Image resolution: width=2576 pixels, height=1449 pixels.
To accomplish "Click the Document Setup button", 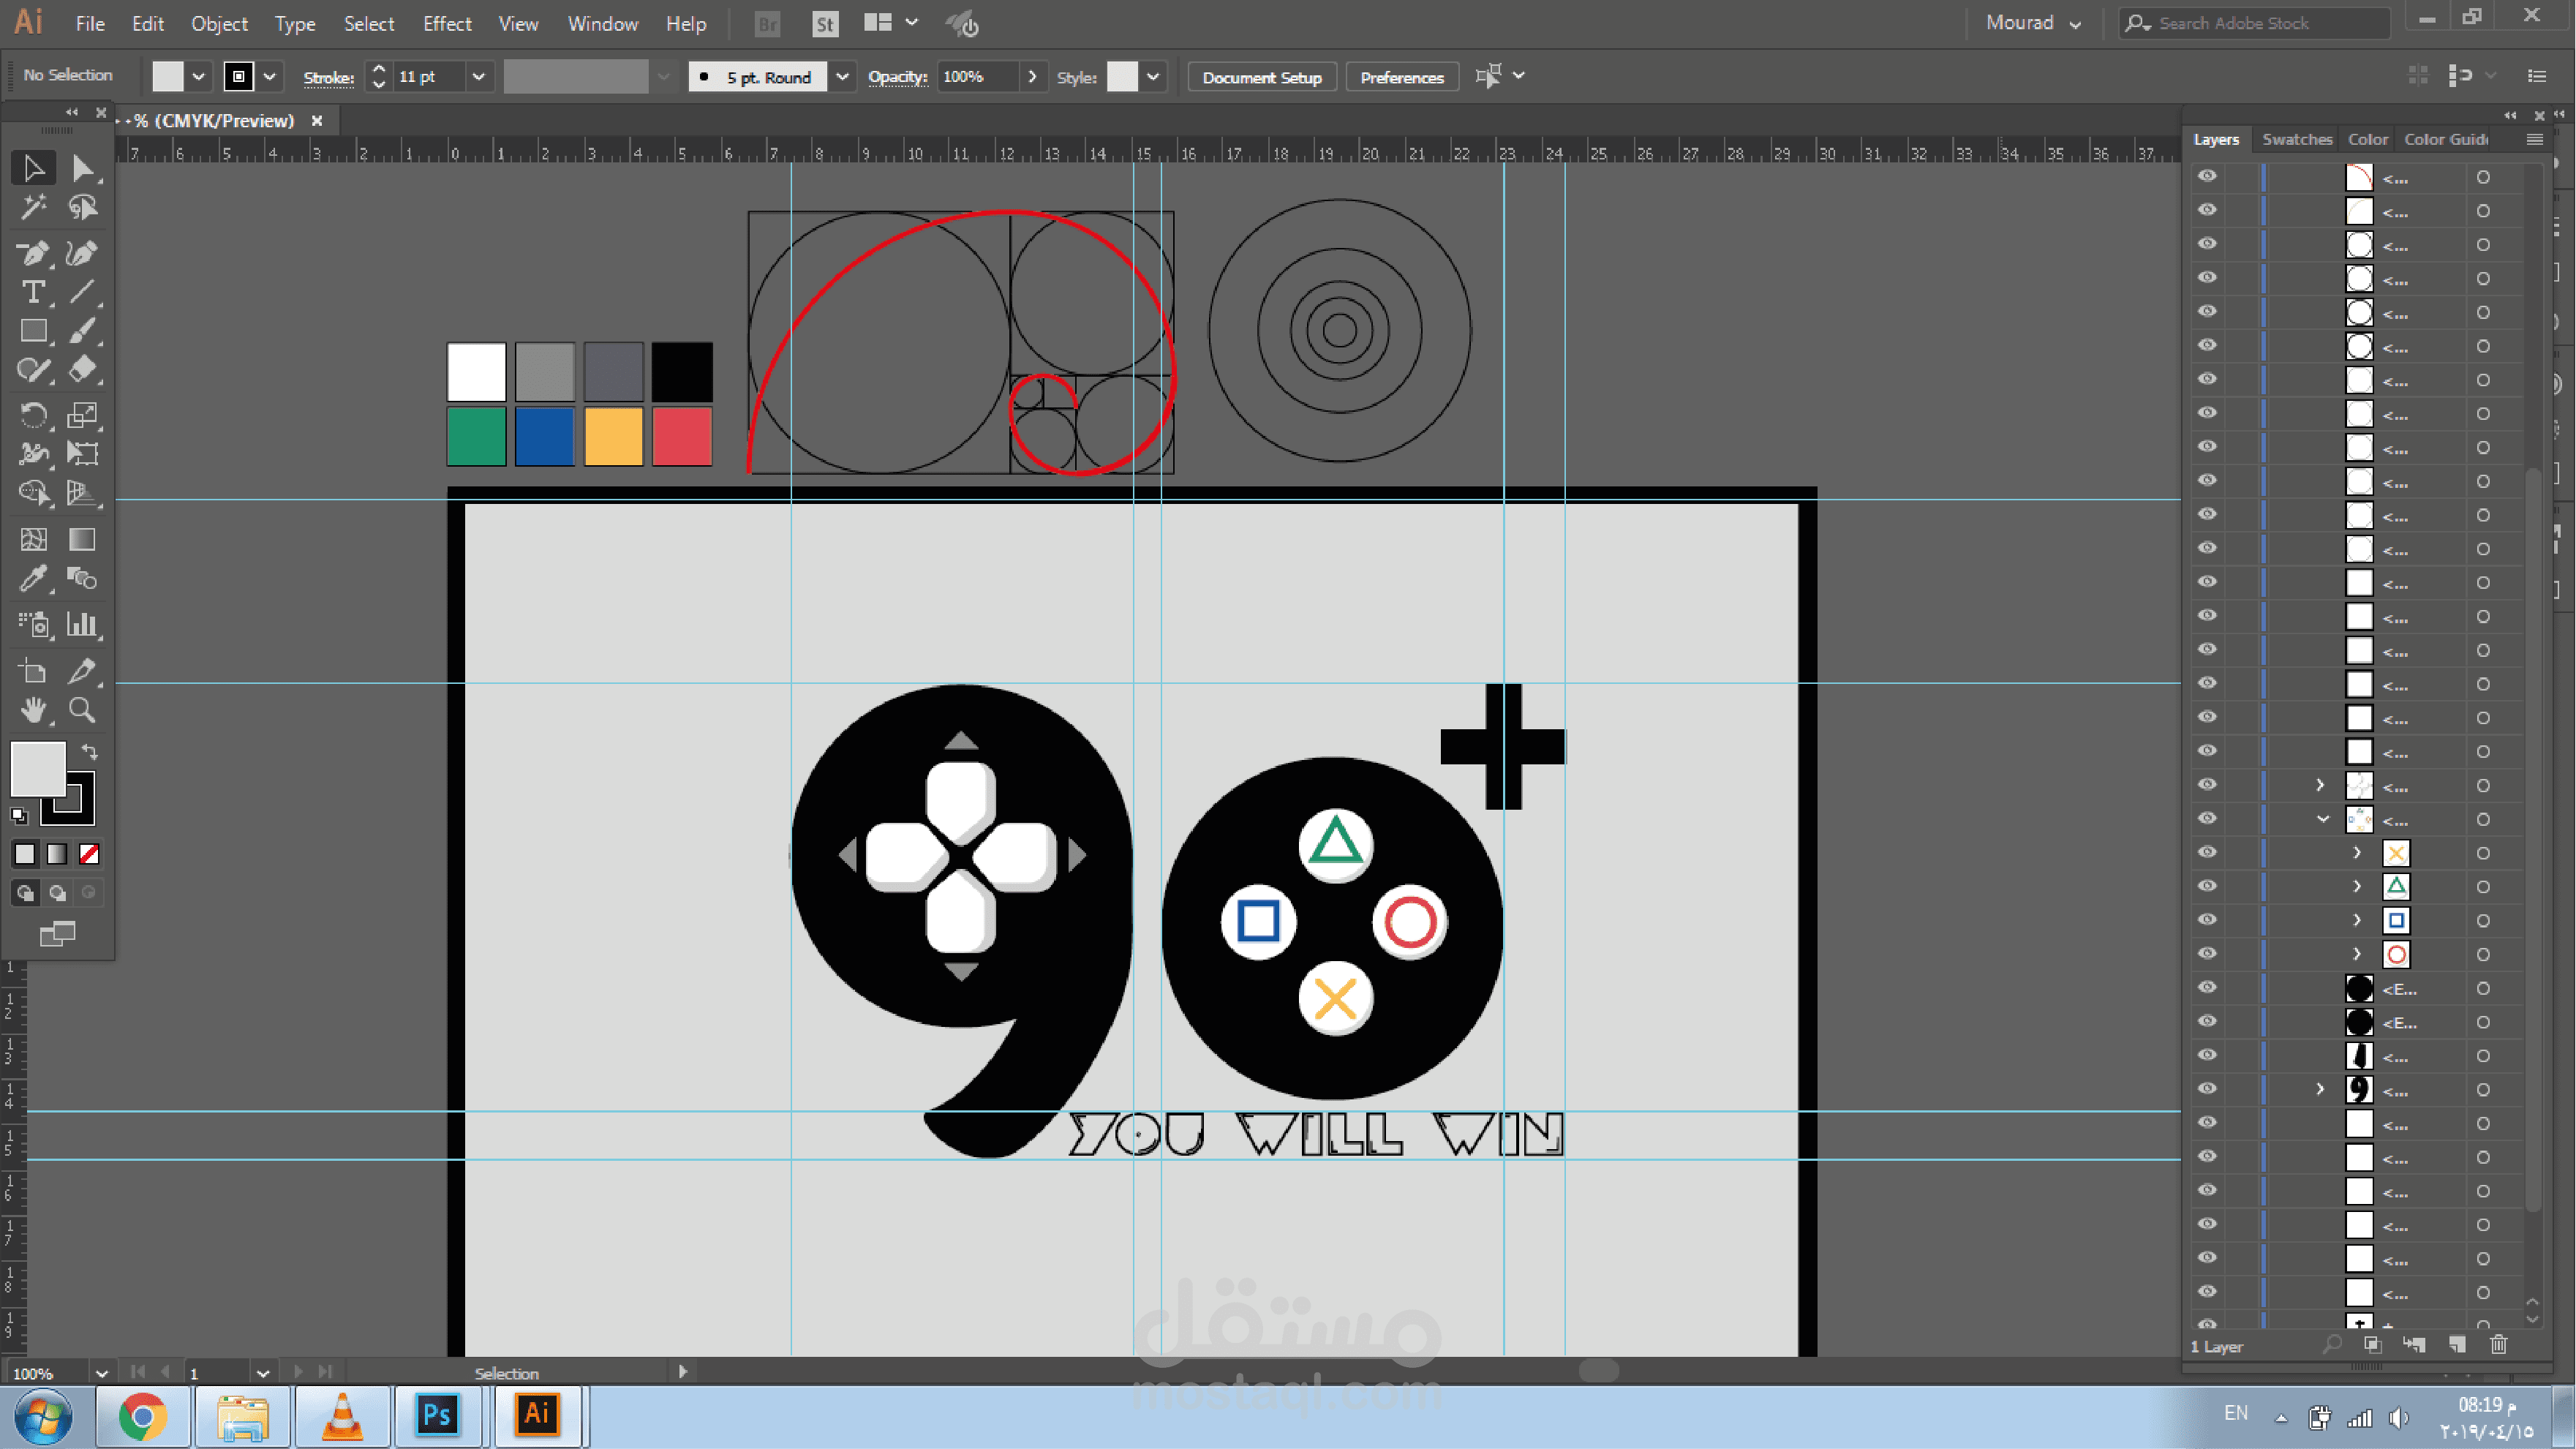I will [x=1262, y=77].
